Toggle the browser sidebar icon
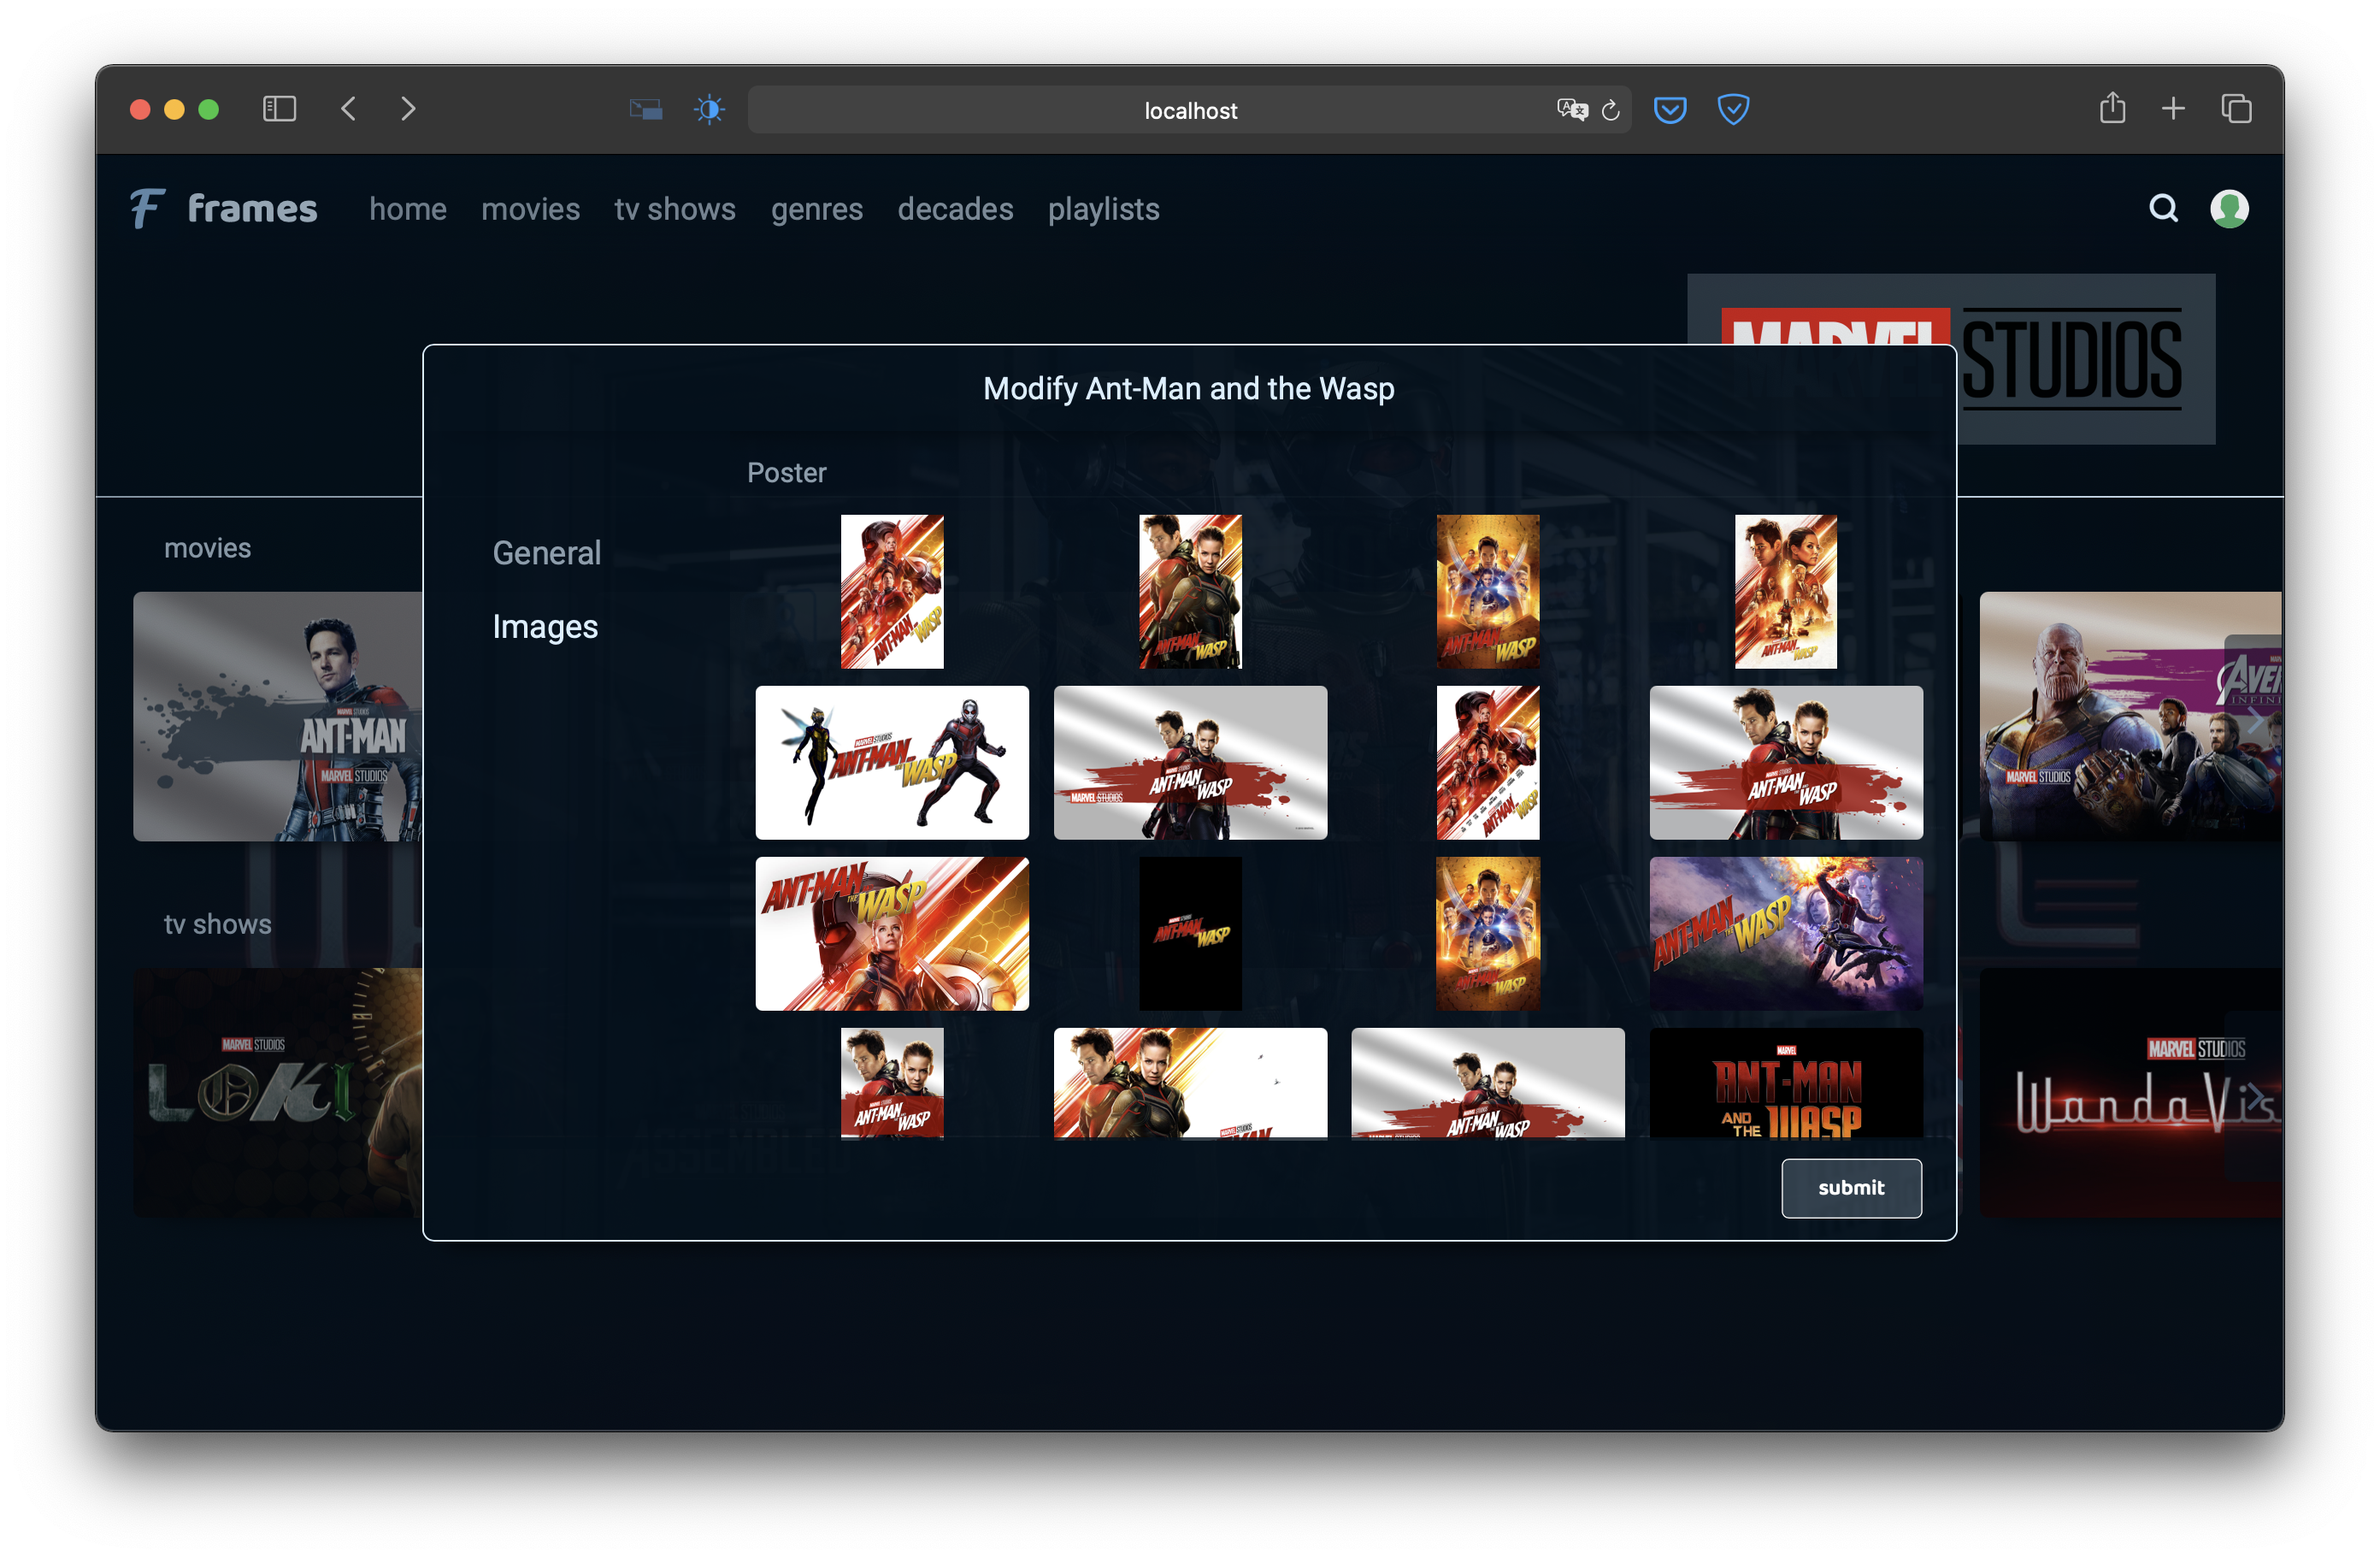2380x1558 pixels. 279,109
